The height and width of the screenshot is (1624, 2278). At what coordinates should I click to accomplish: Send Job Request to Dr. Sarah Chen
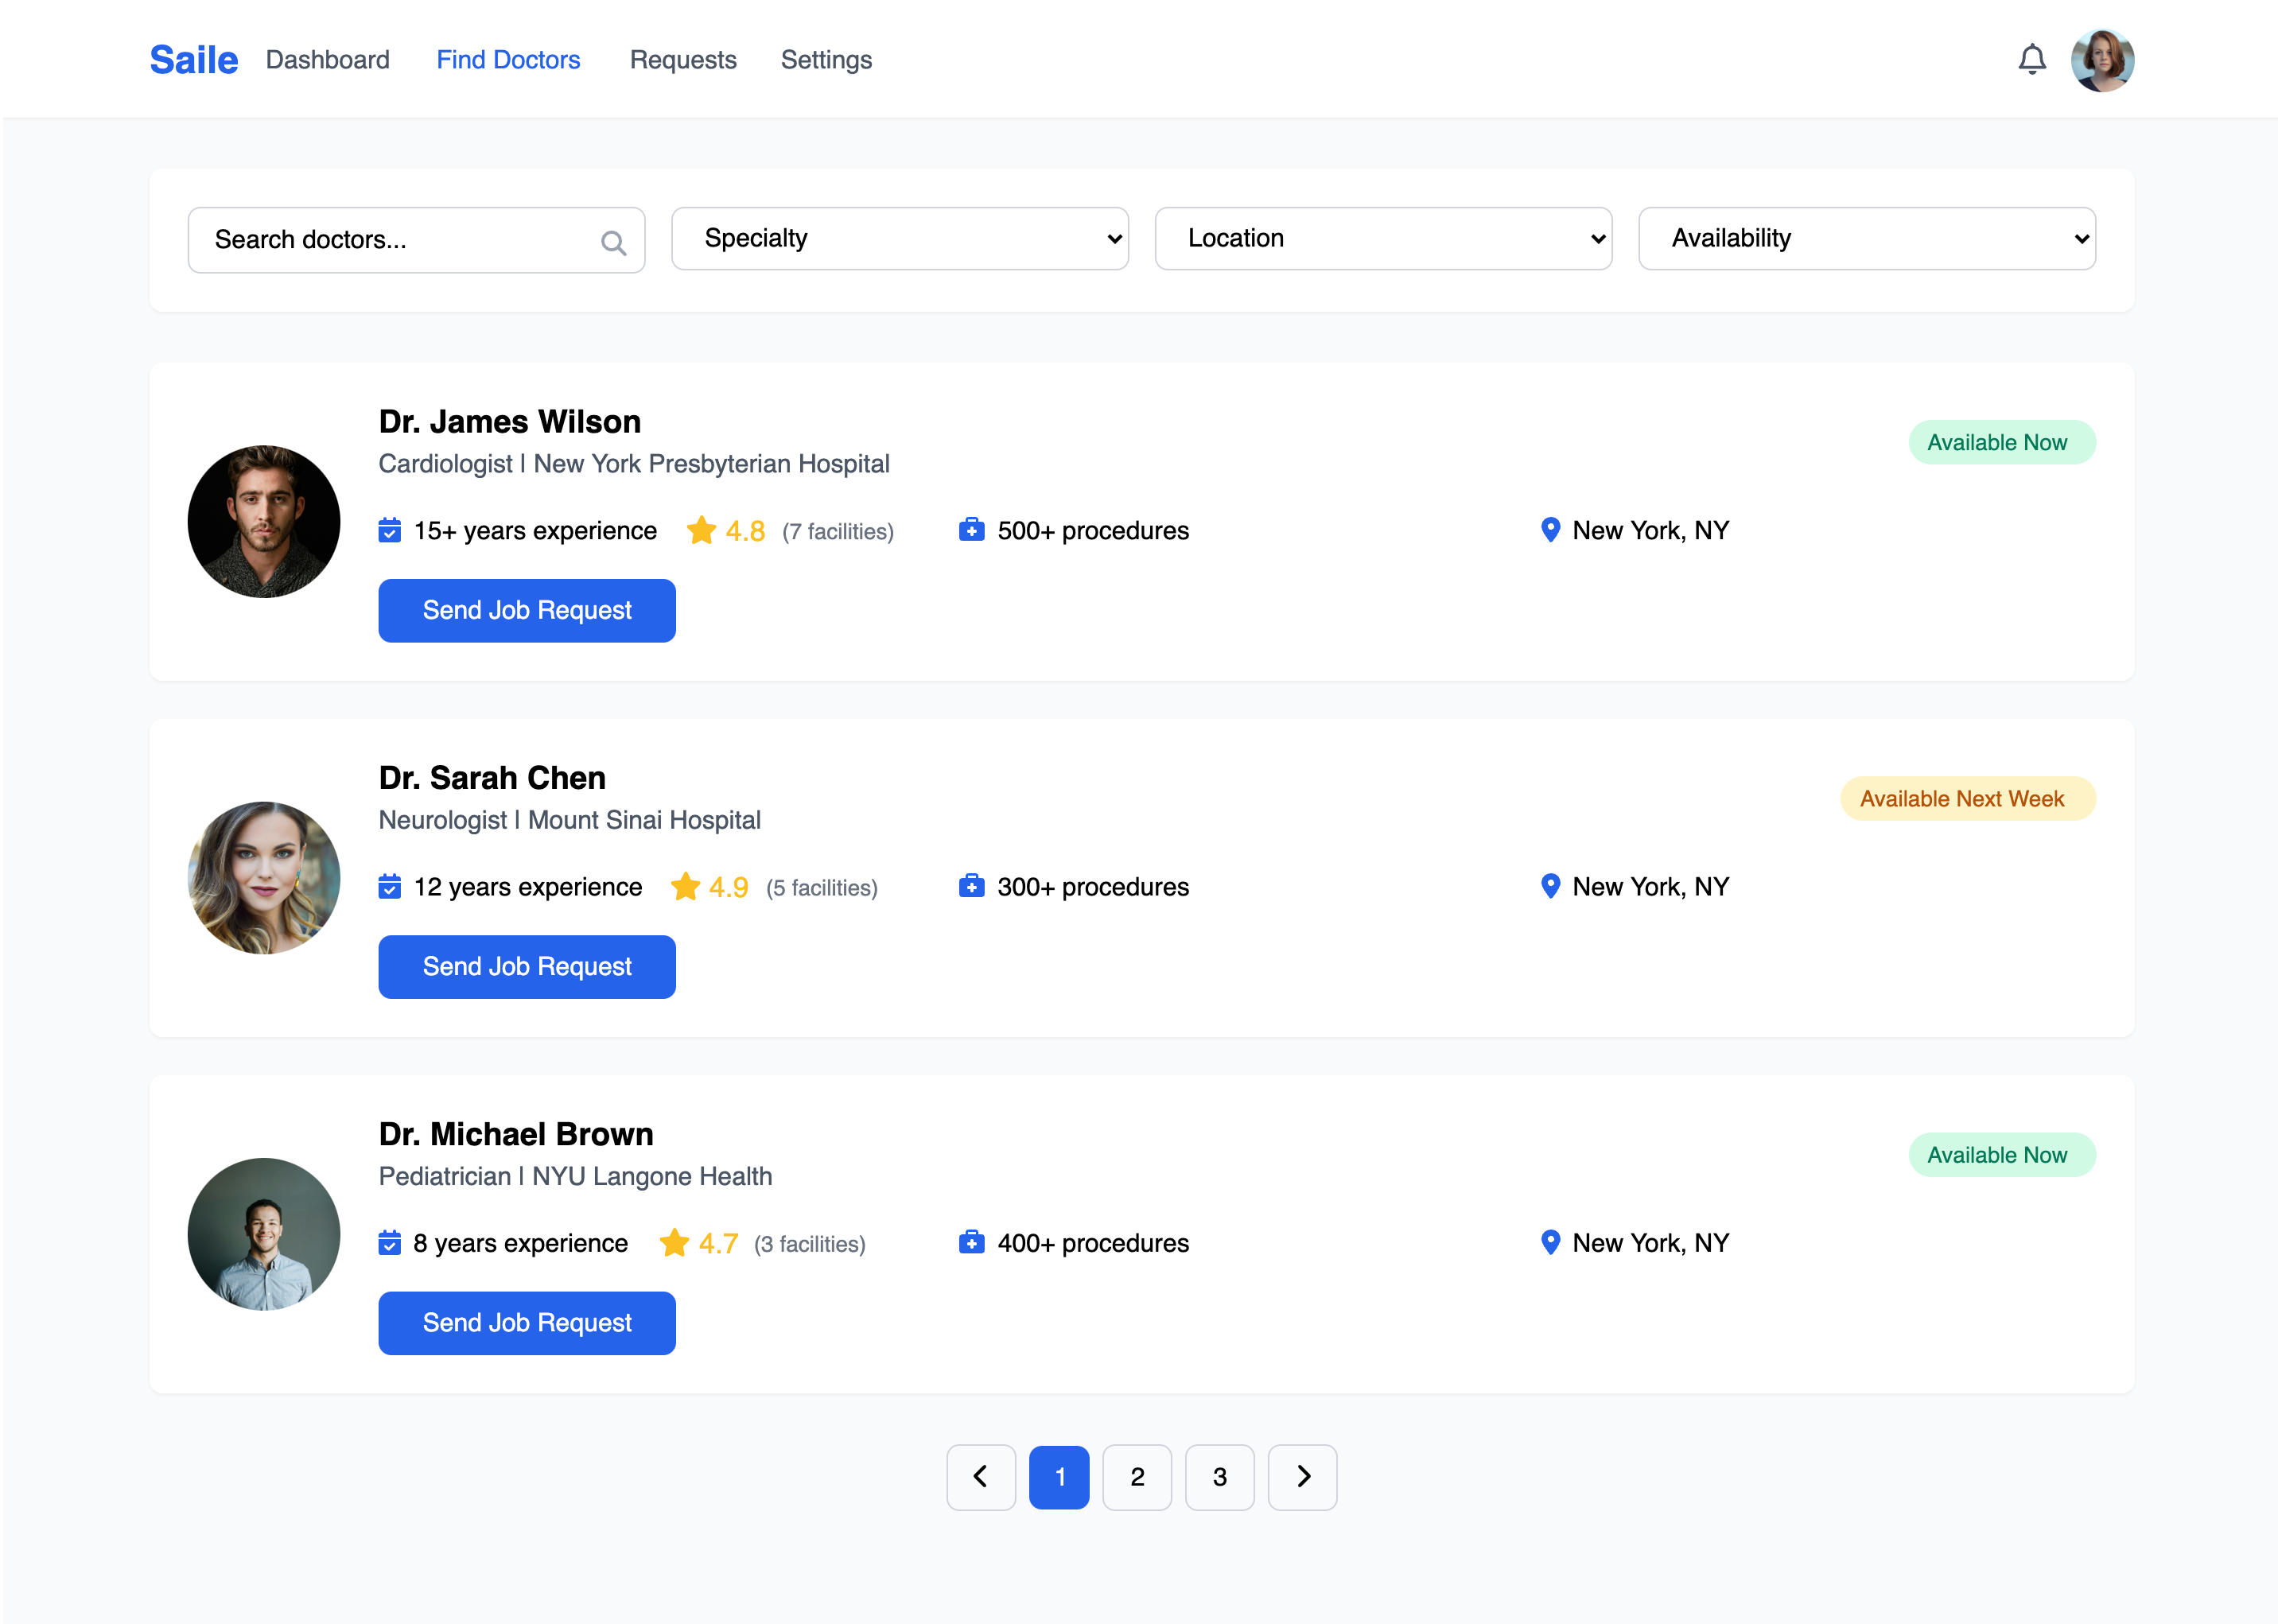point(527,966)
